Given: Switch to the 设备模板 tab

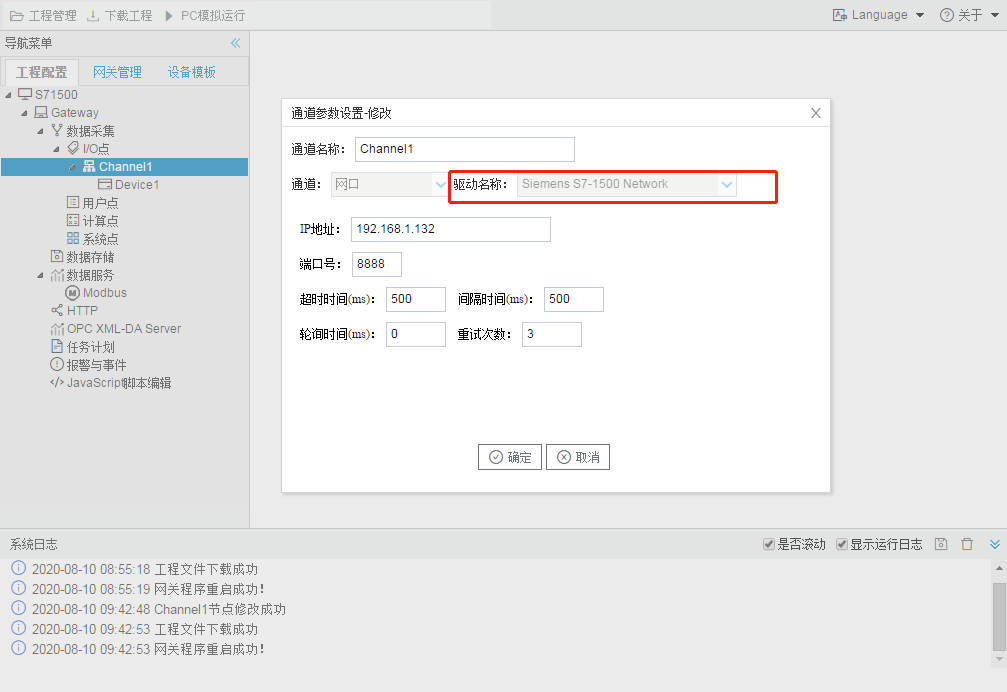Looking at the screenshot, I should point(191,72).
